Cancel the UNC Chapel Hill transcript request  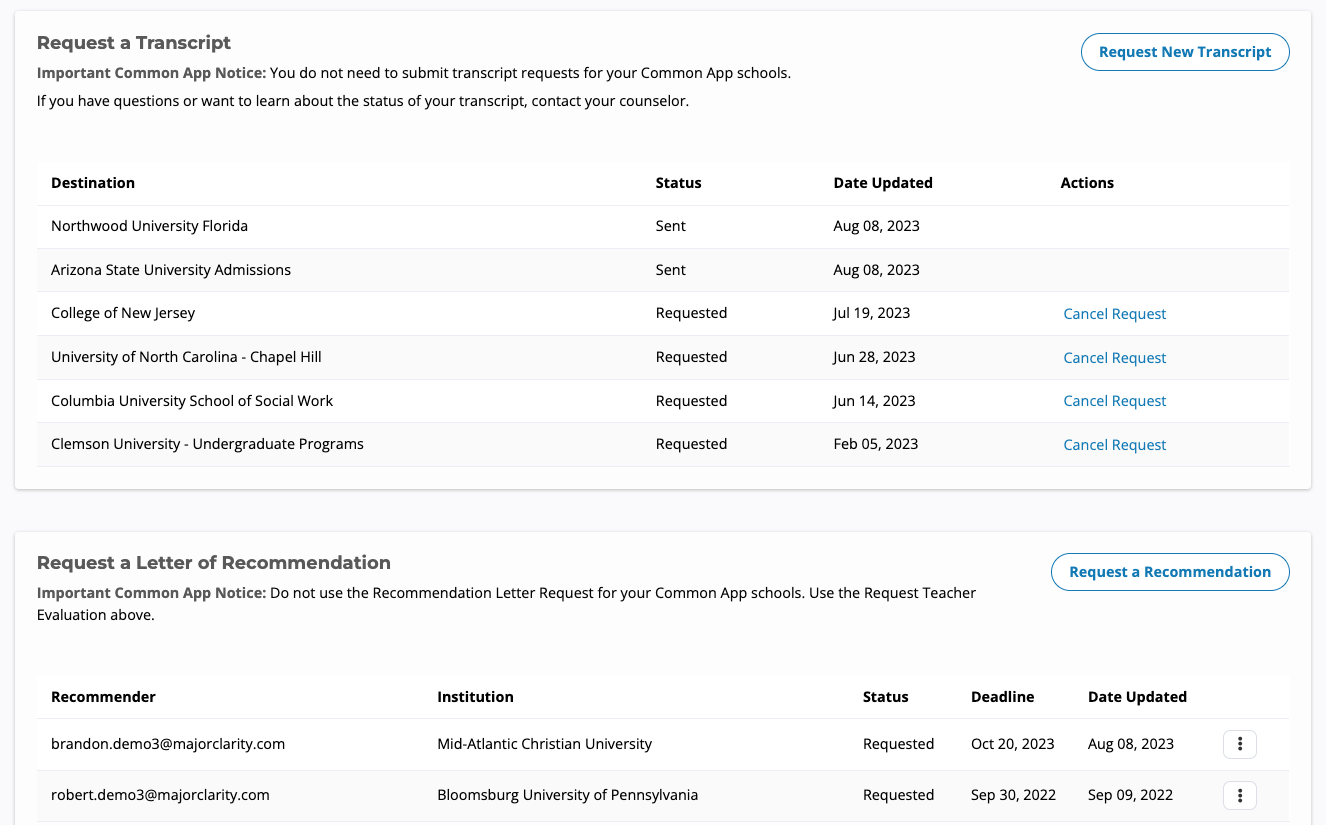click(x=1114, y=358)
